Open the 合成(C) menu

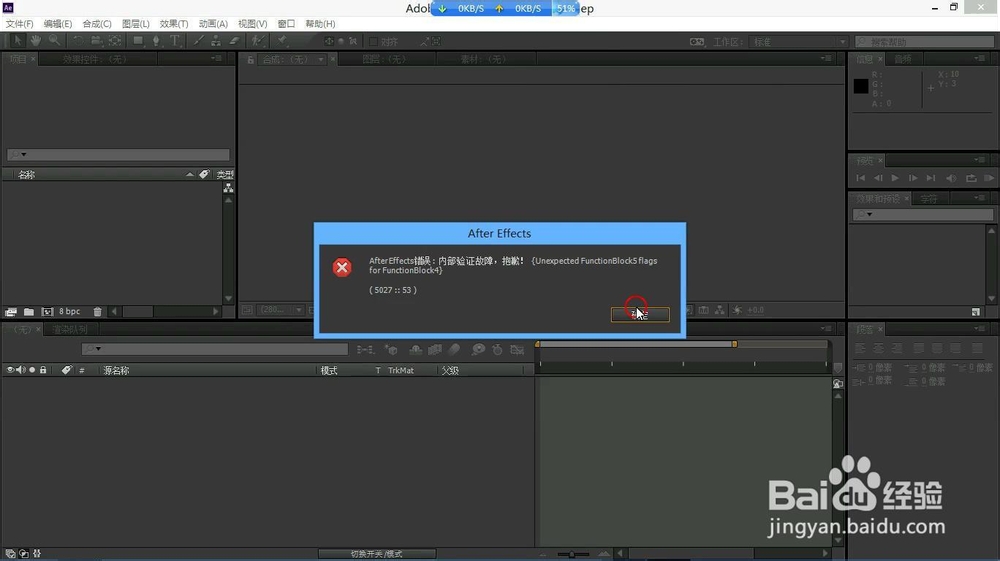click(97, 24)
